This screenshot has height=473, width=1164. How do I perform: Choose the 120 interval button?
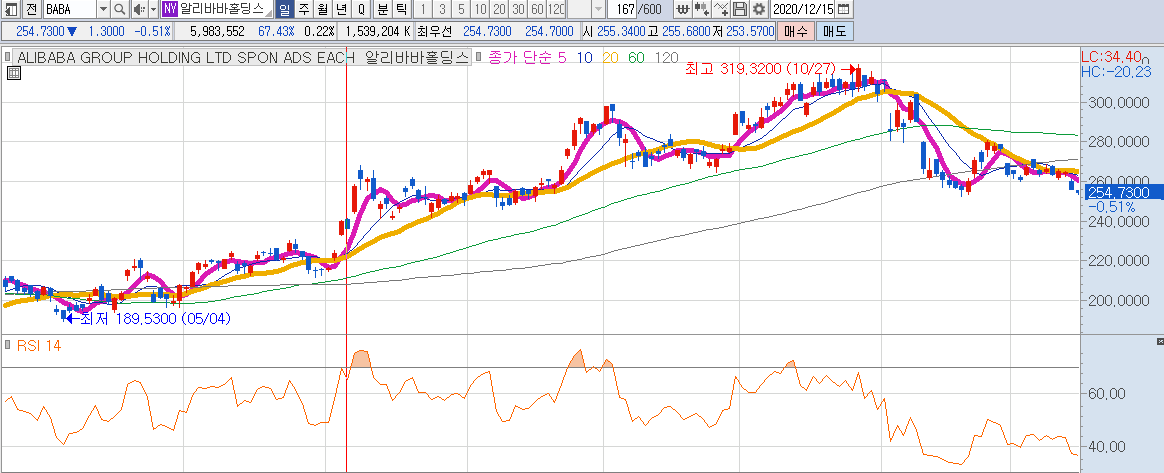(555, 10)
